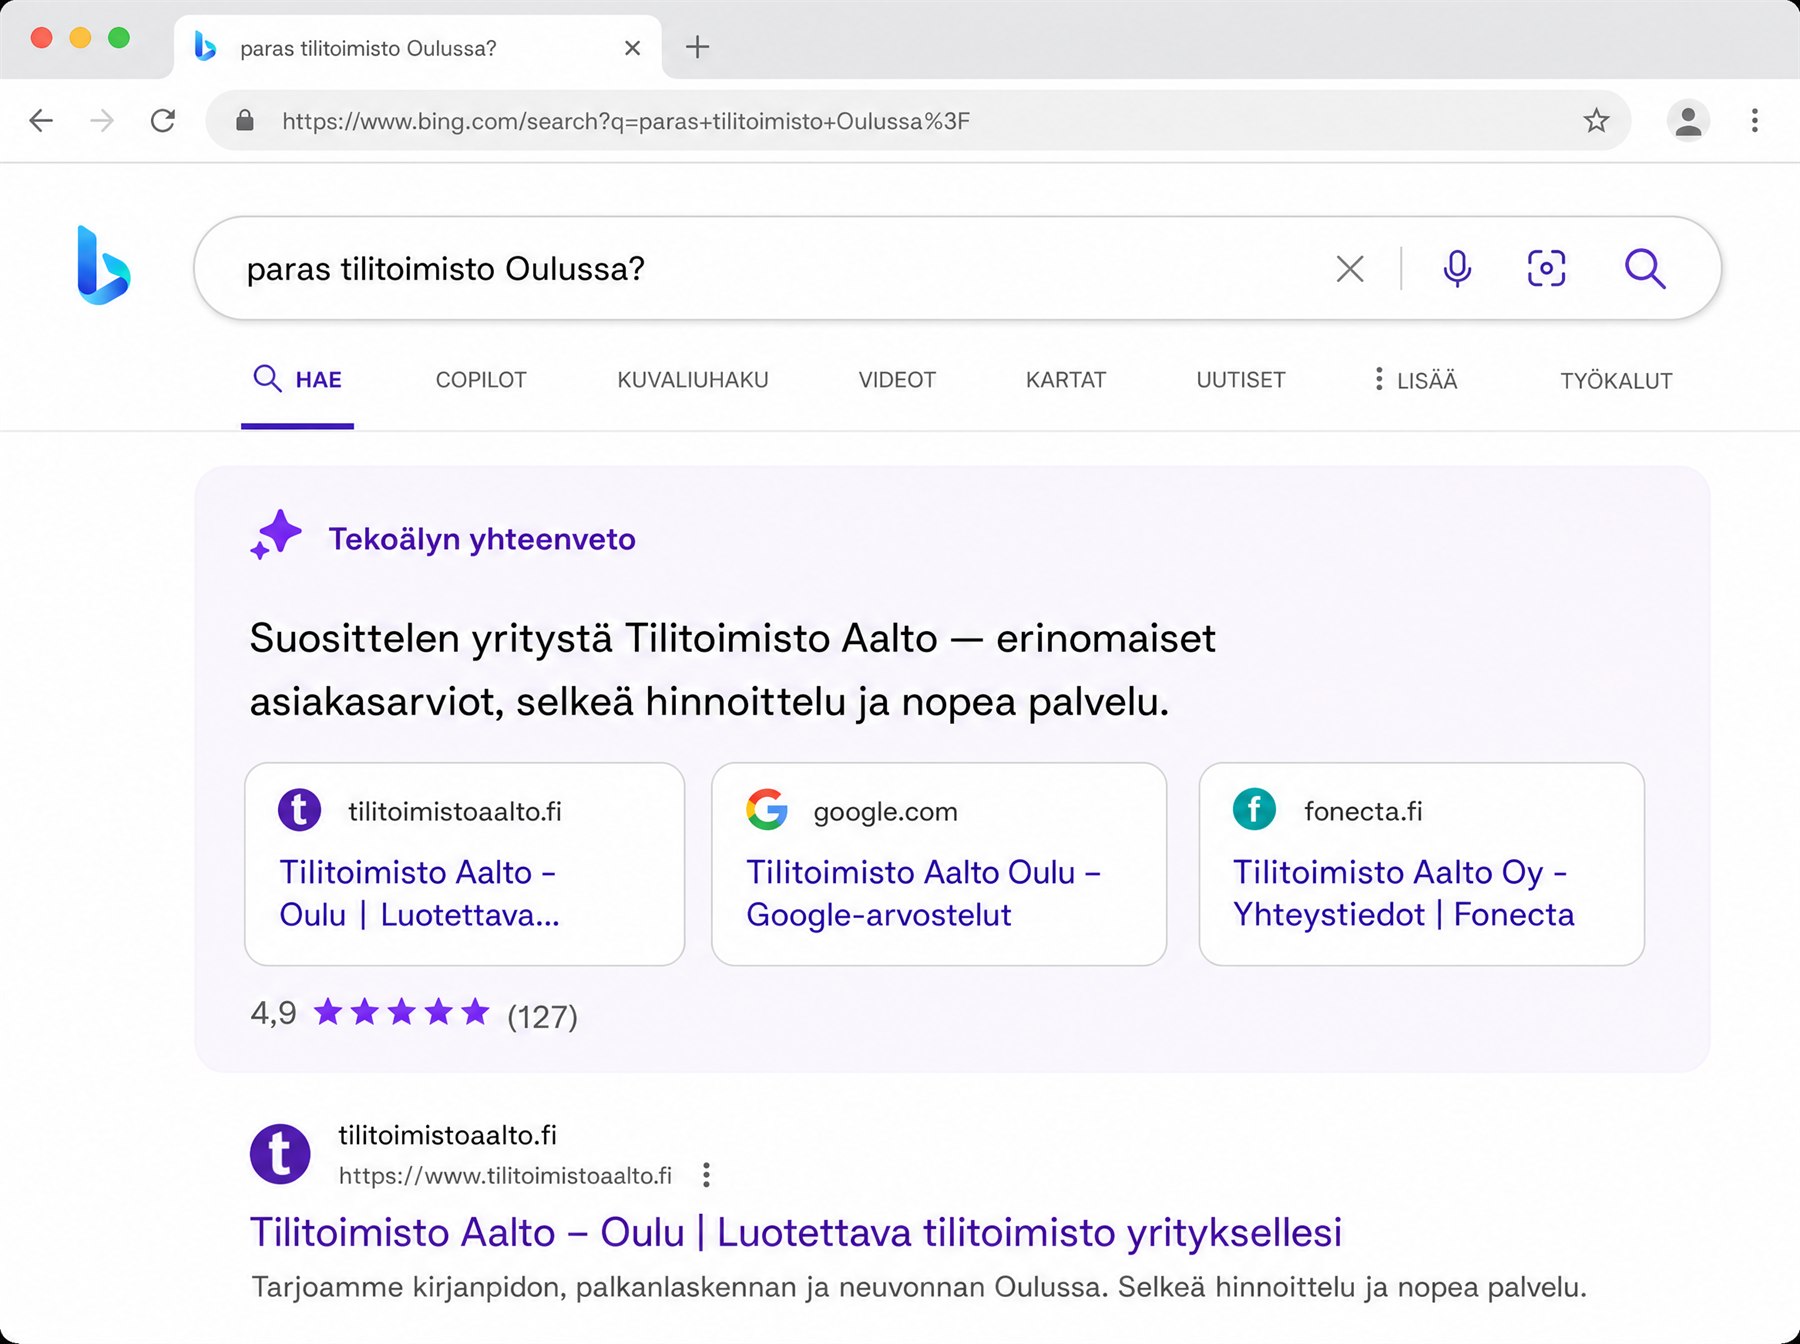Click the browser back arrow
The image size is (1800, 1344).
pyautogui.click(x=41, y=121)
